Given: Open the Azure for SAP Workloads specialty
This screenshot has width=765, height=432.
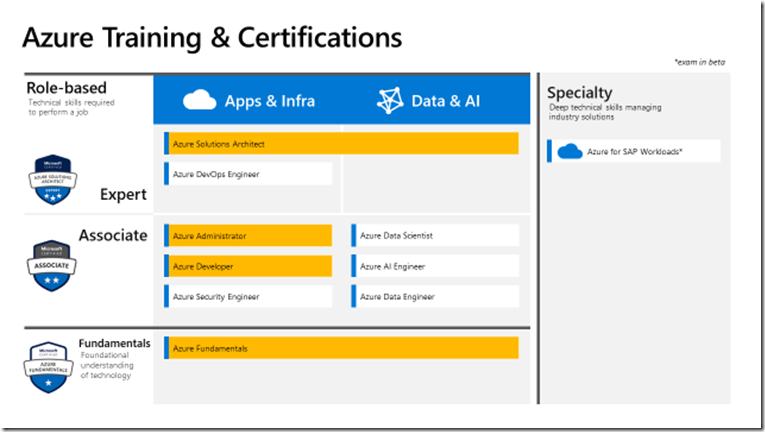Looking at the screenshot, I should click(634, 151).
